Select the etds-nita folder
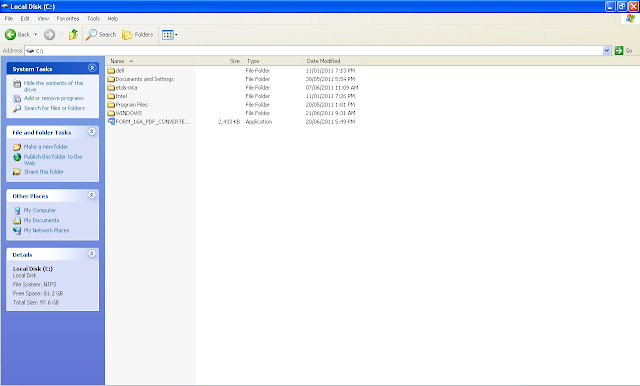The image size is (640, 386). 126,88
